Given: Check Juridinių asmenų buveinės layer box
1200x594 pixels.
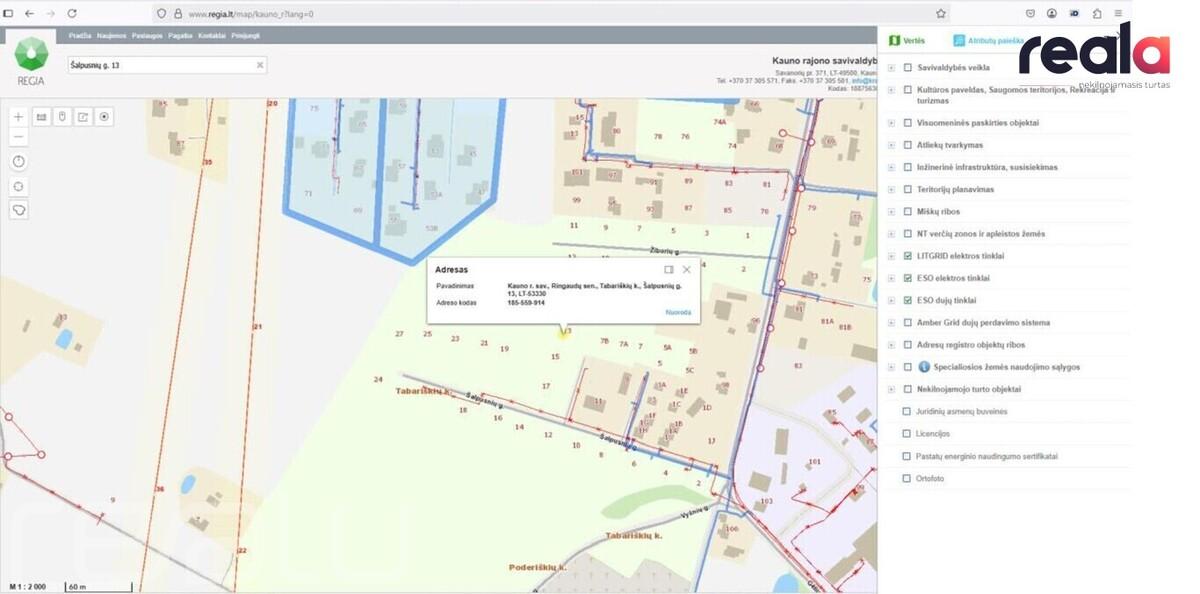Looking at the screenshot, I should pos(907,411).
